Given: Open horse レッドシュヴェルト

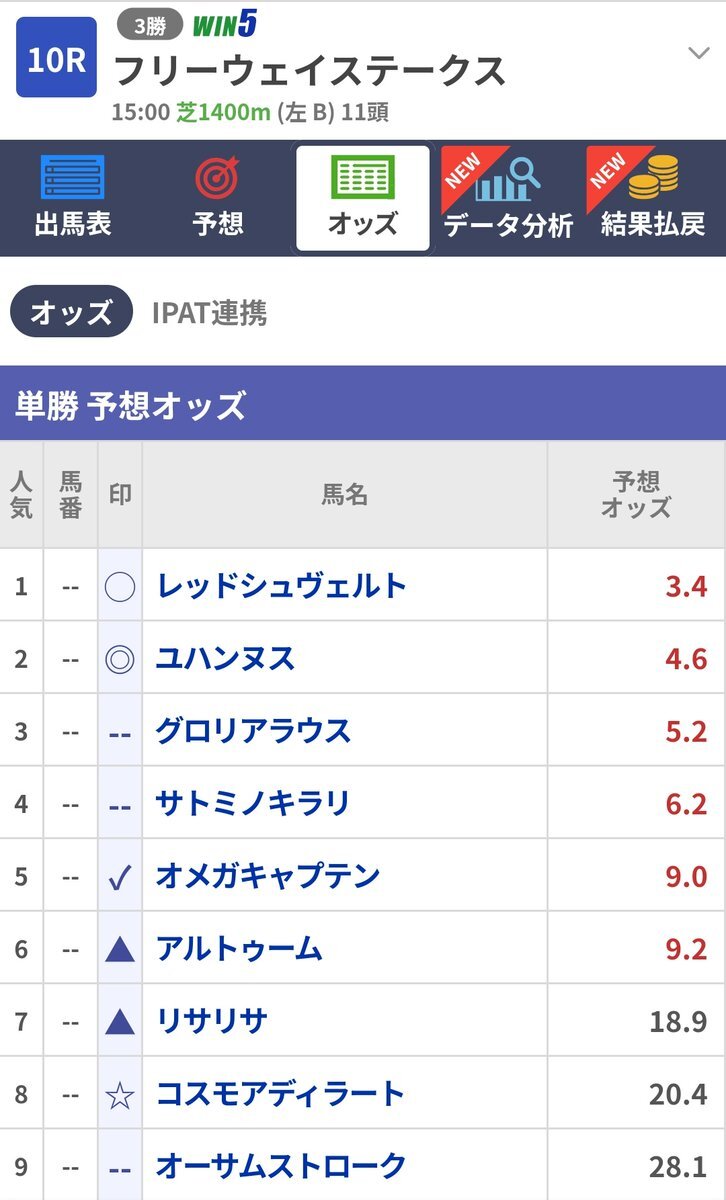Looking at the screenshot, I should 281,585.
